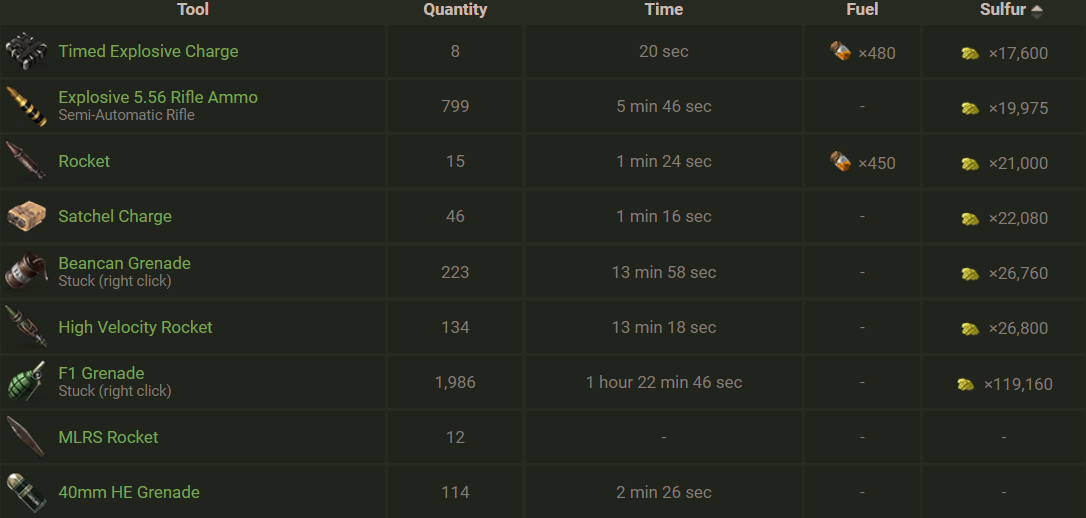Open the High Velocity Rocket link
This screenshot has height=518, width=1086.
coord(135,327)
